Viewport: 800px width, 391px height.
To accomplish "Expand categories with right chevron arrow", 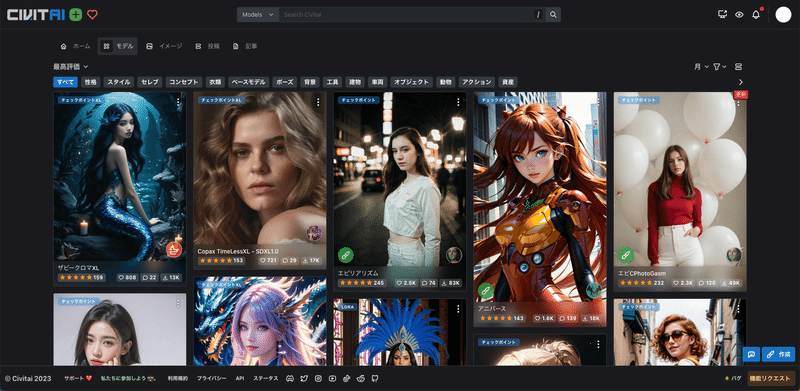I will tap(741, 82).
